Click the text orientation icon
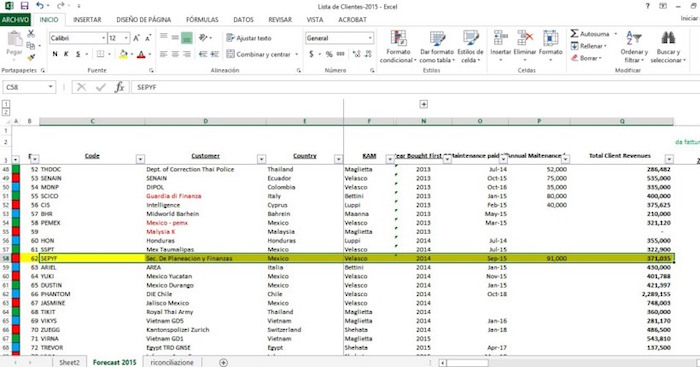The height and width of the screenshot is (367, 700). (x=204, y=38)
